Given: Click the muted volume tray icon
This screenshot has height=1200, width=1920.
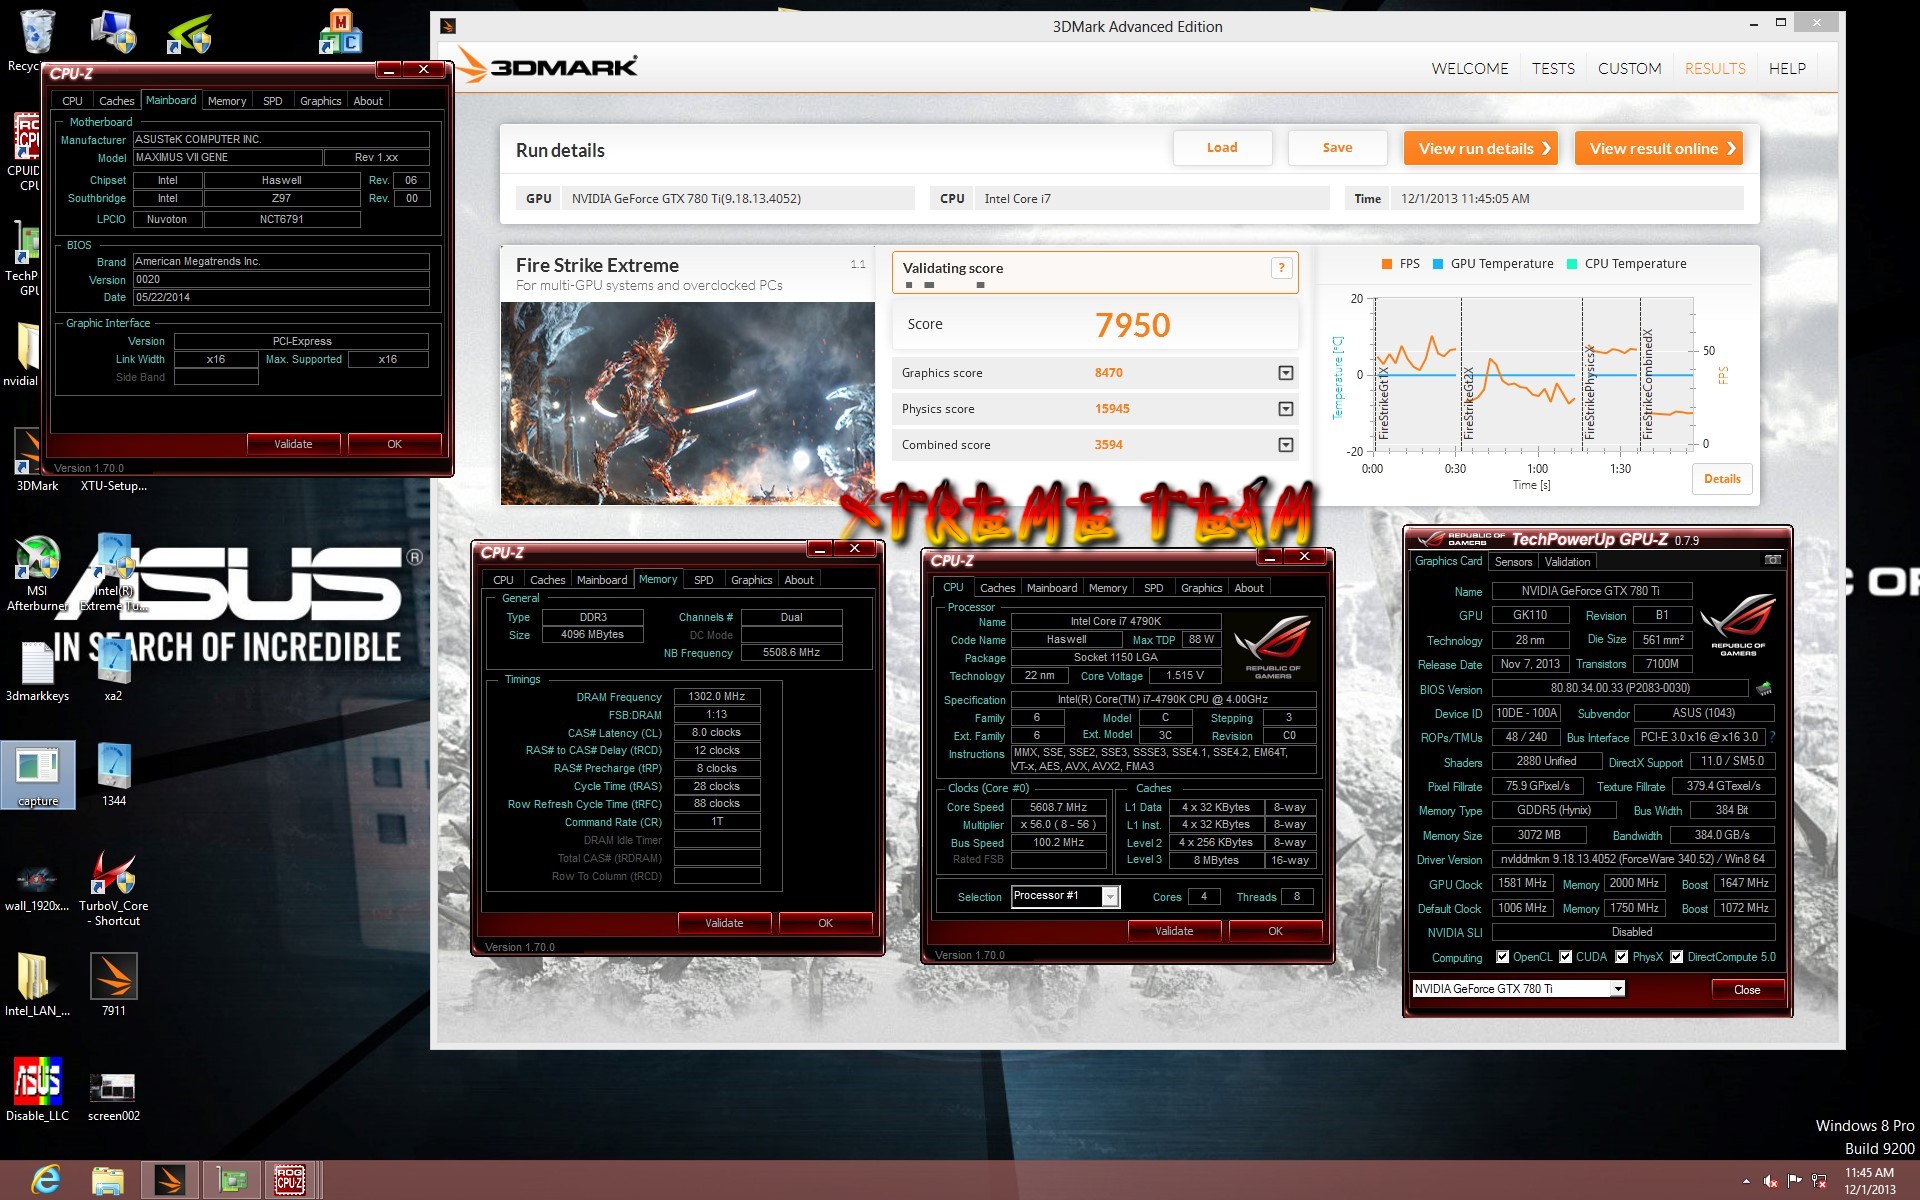Looking at the screenshot, I should click(1770, 1181).
